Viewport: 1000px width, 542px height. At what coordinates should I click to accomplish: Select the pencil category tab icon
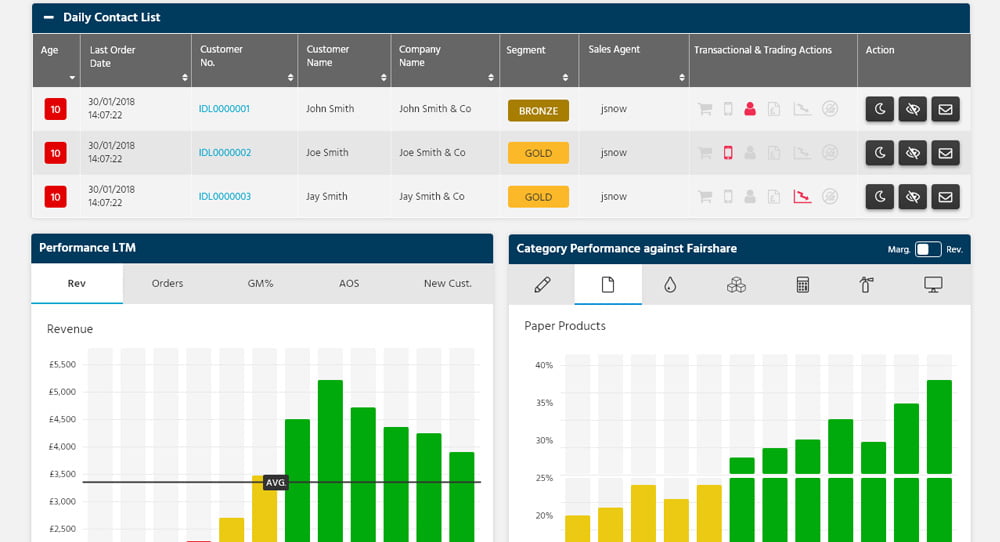[542, 285]
